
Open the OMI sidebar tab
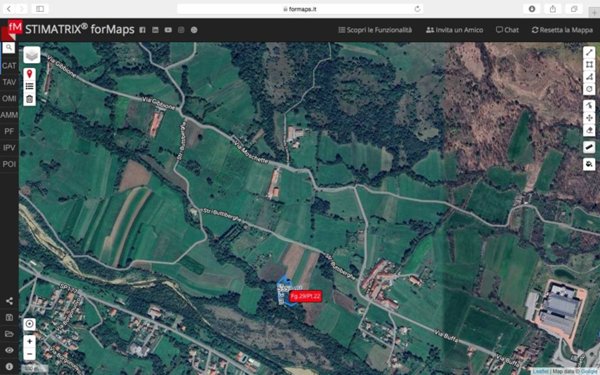coord(9,99)
